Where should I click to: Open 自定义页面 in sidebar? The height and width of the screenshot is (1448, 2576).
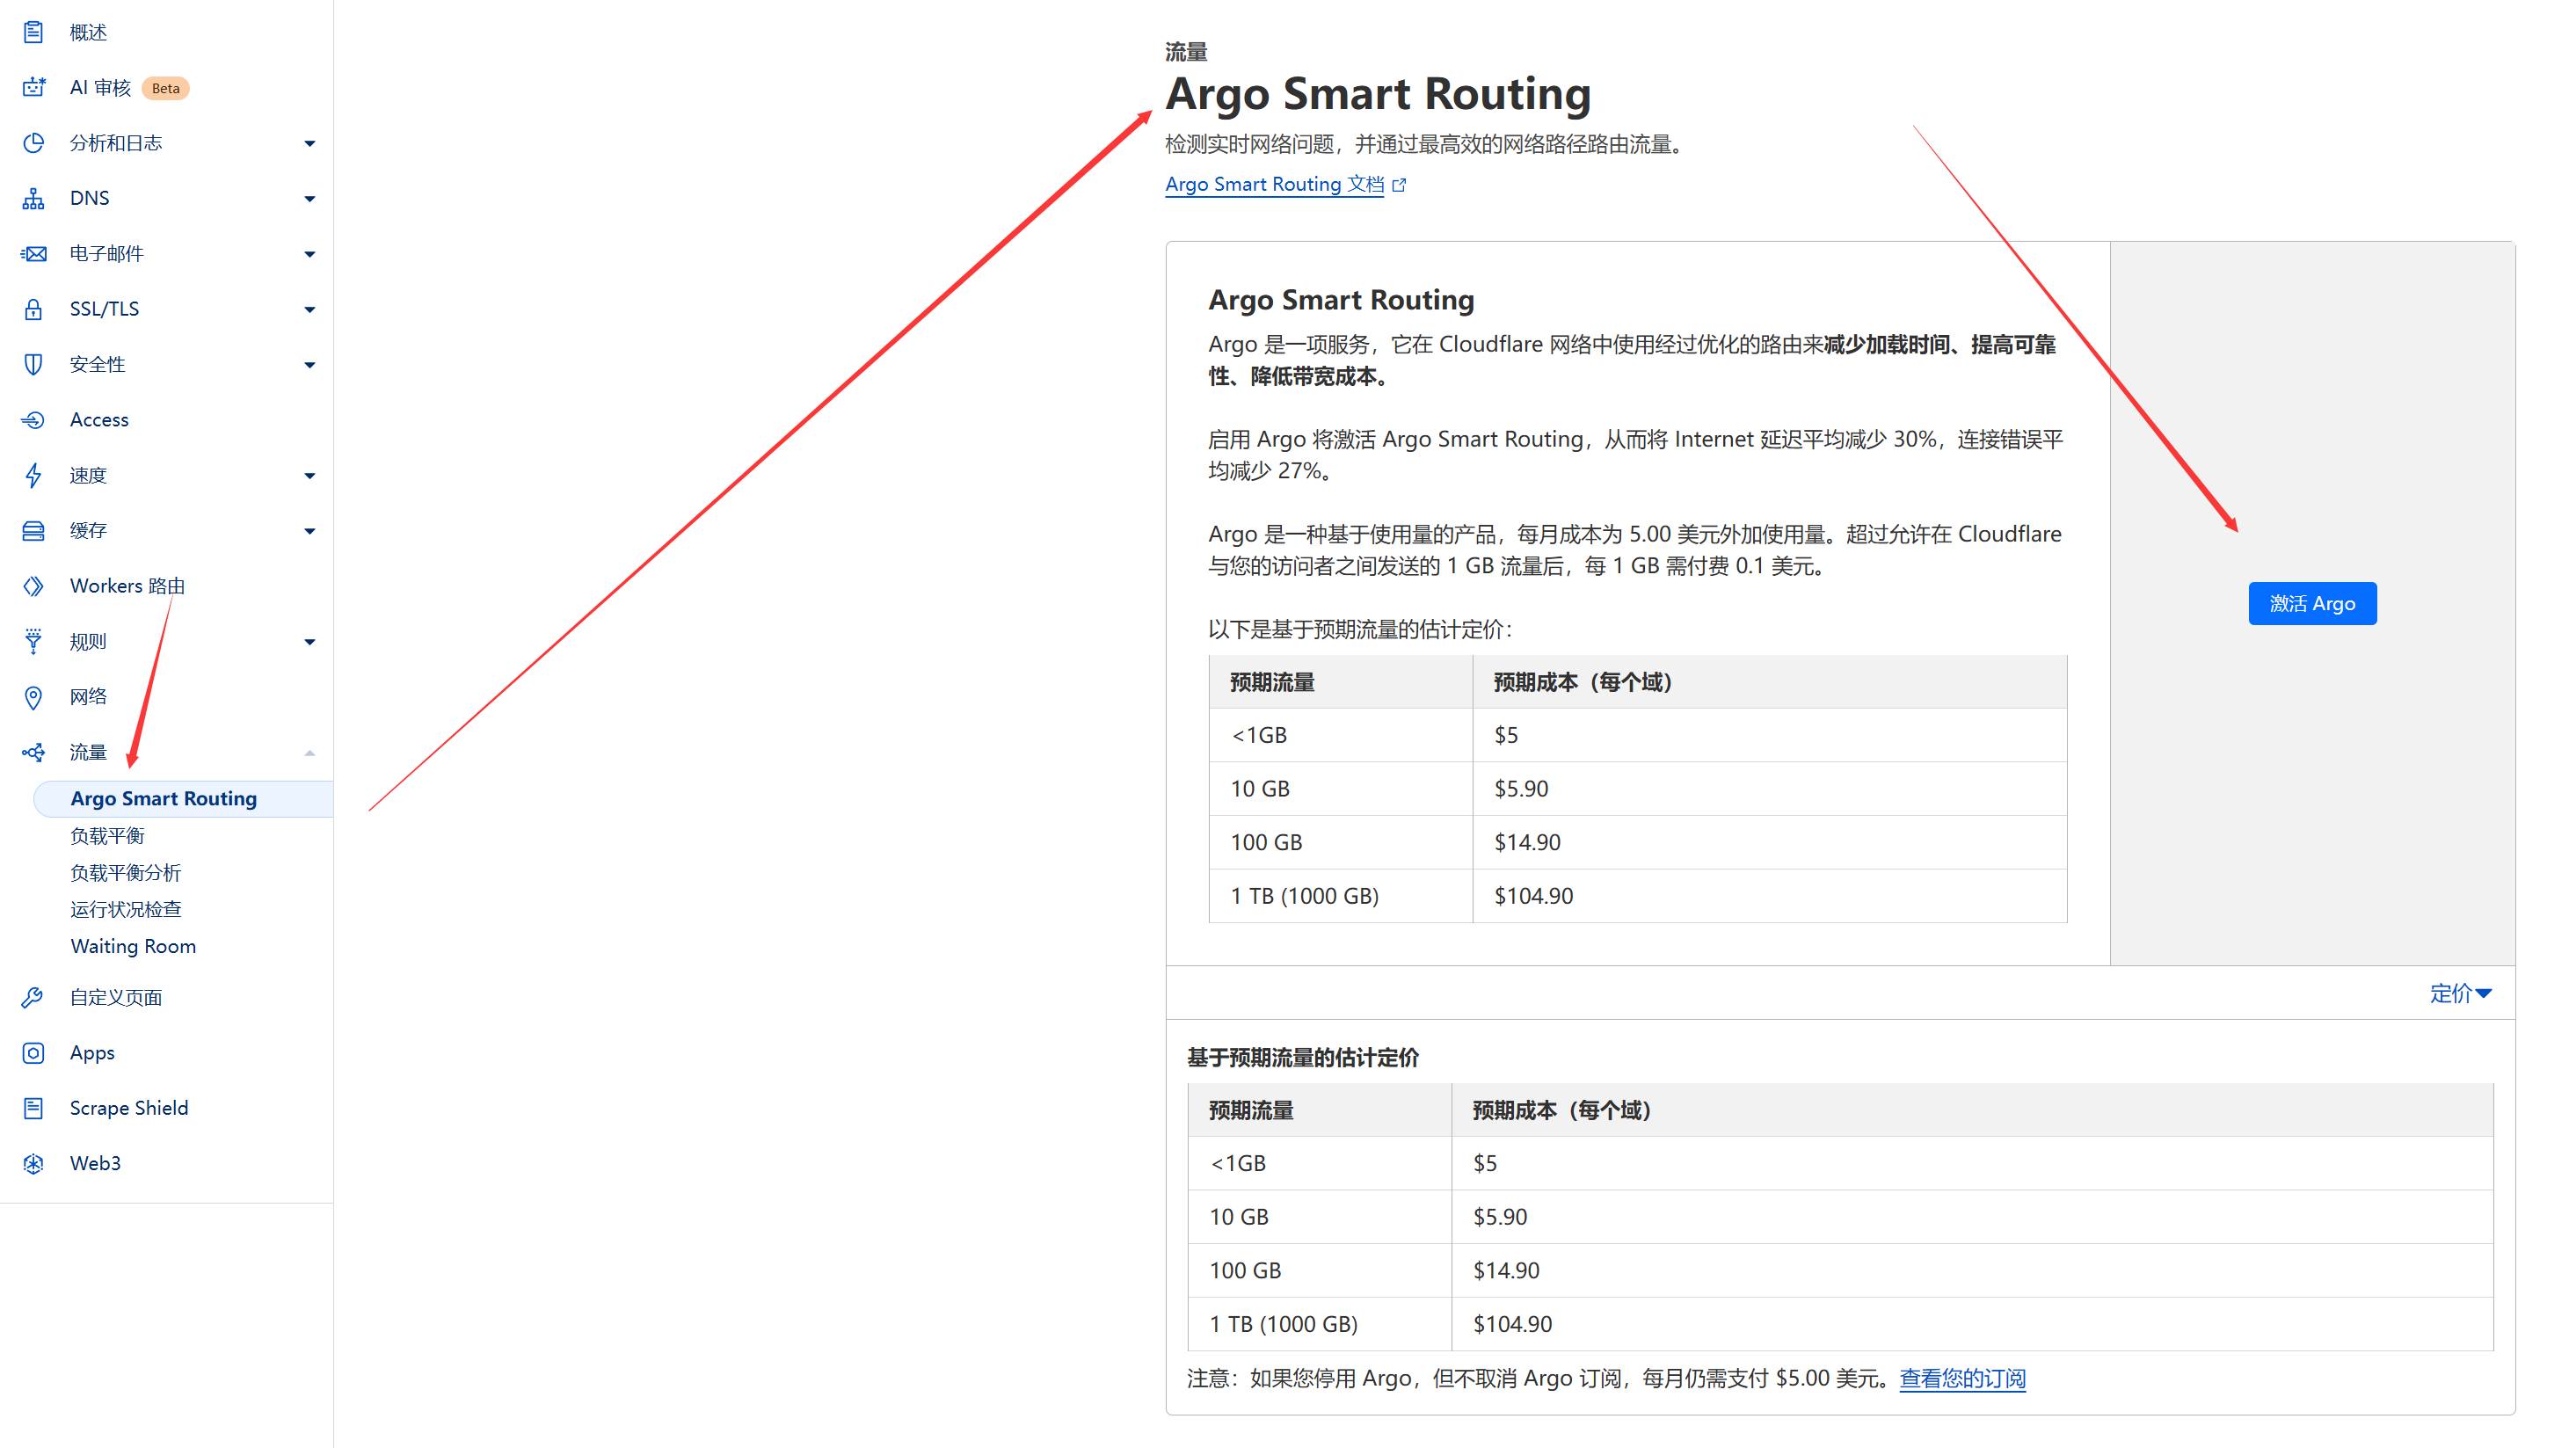click(115, 997)
